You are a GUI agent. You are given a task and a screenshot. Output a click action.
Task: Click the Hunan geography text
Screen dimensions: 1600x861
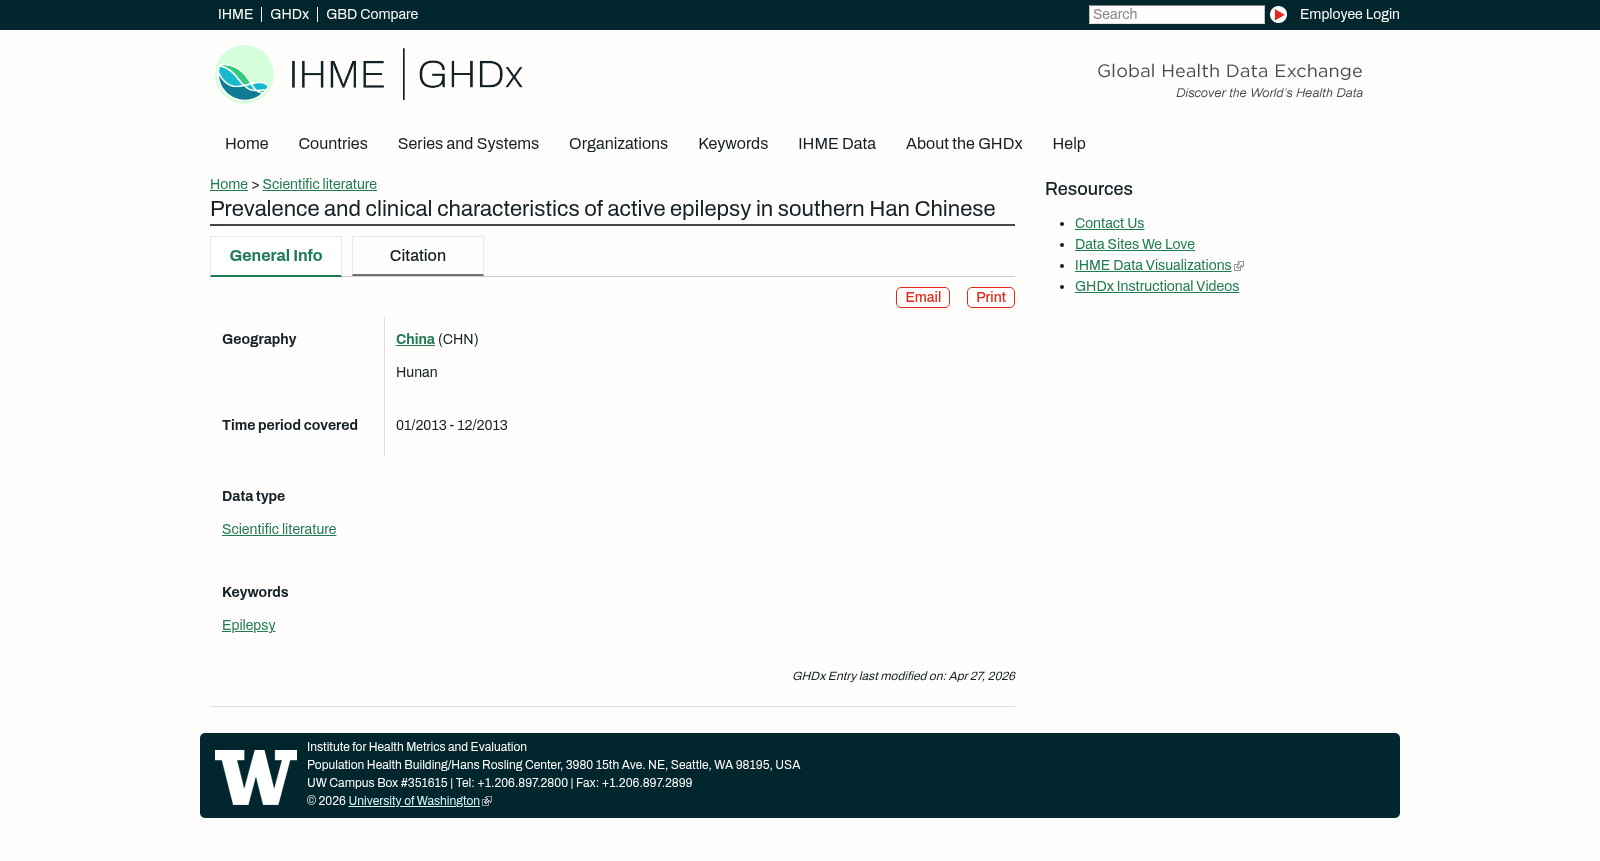417,372
